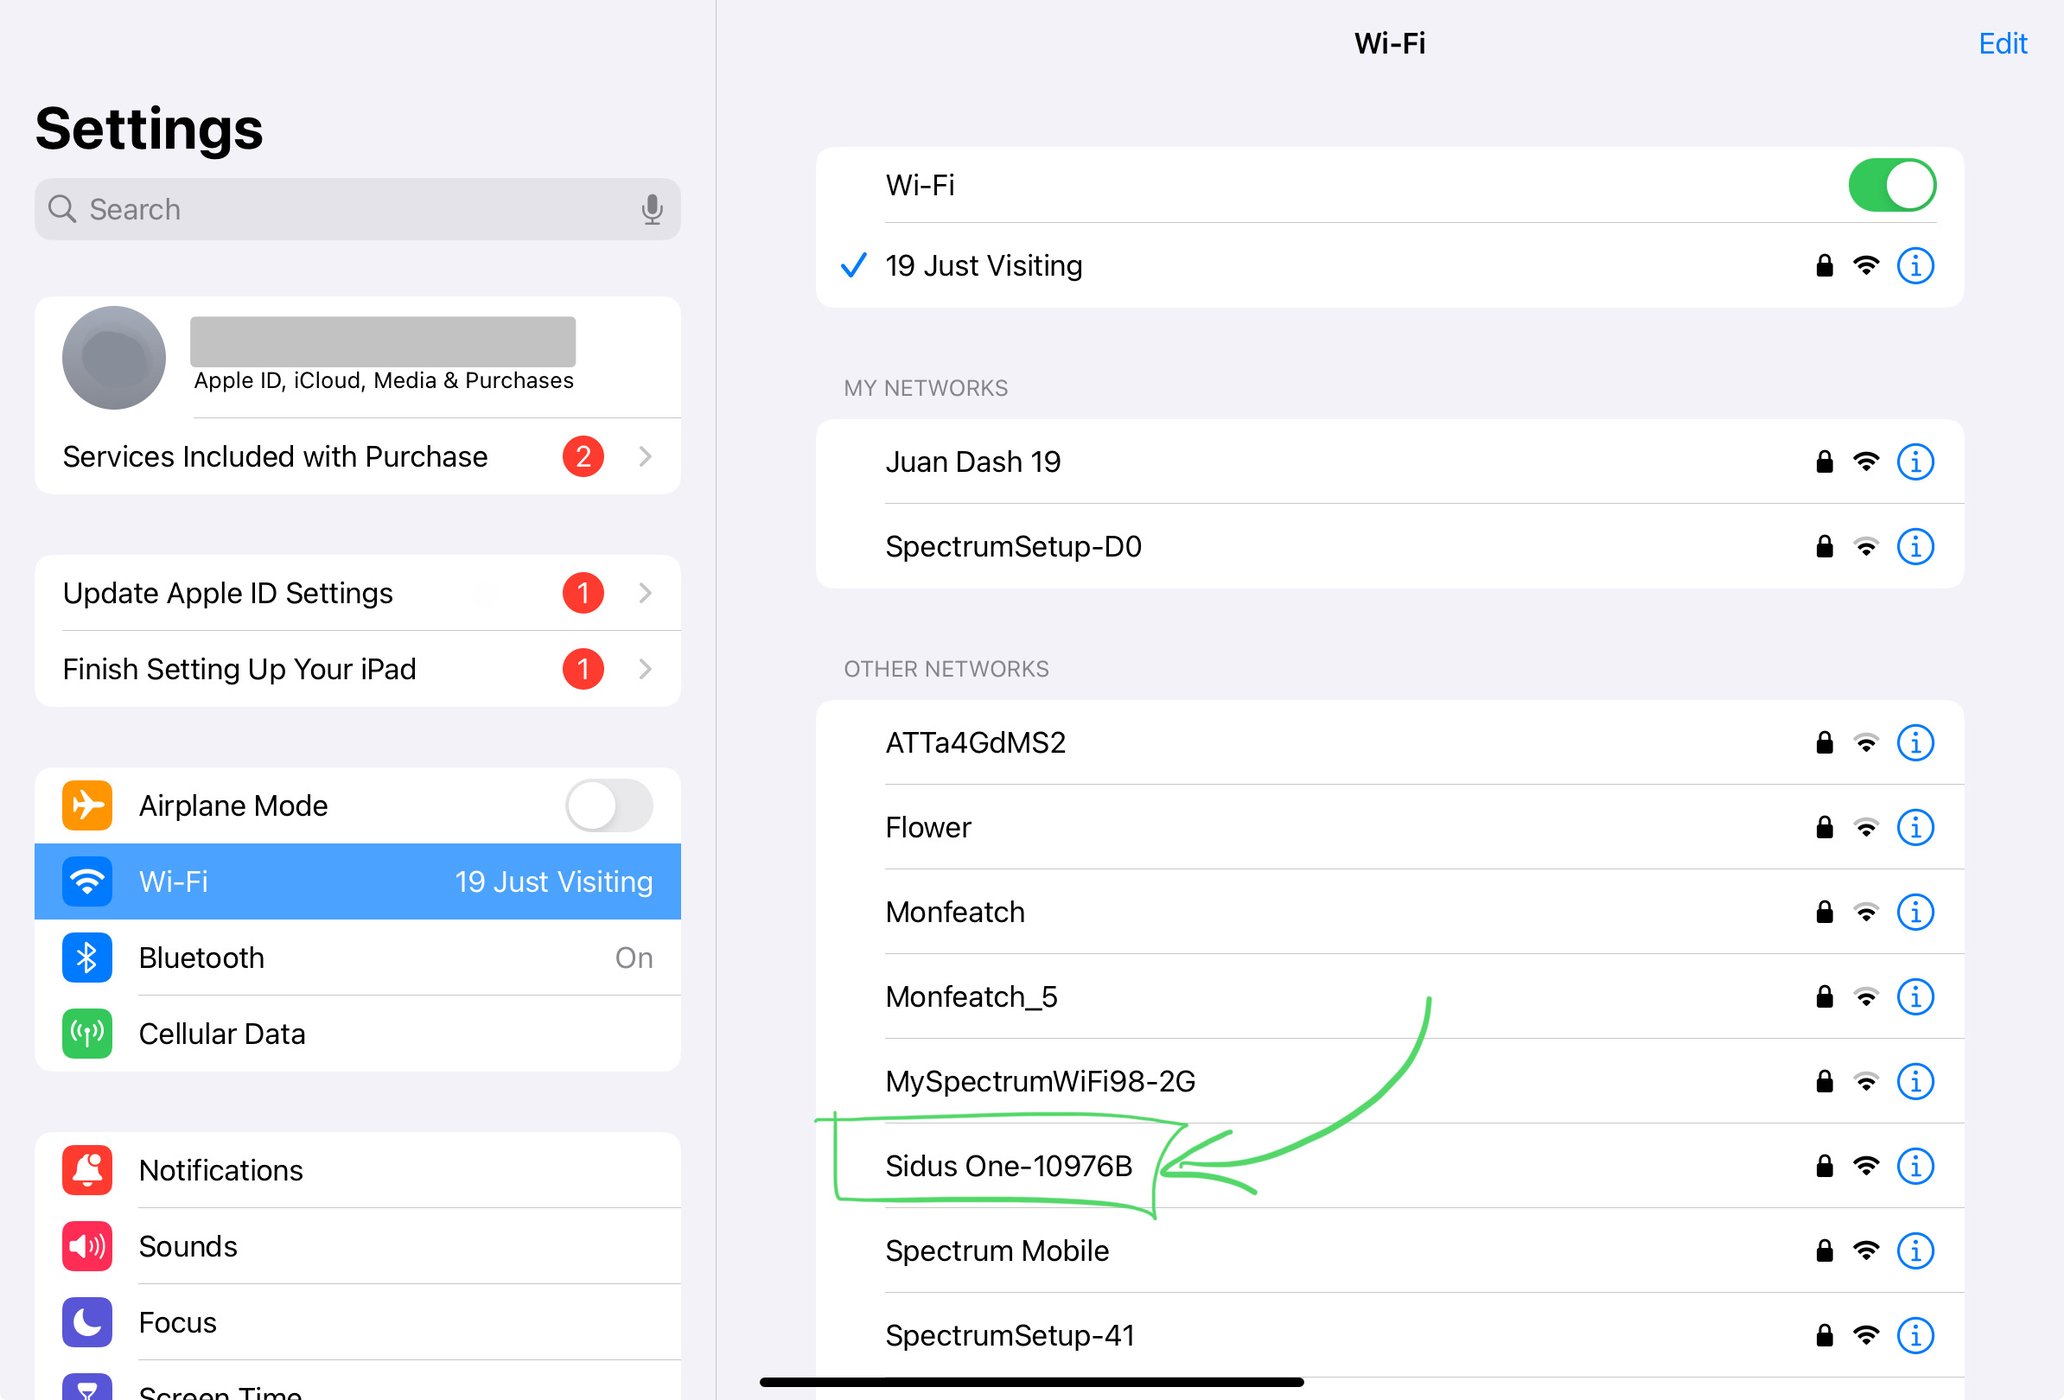Select the Bluetooth icon in sidebar

click(x=87, y=957)
